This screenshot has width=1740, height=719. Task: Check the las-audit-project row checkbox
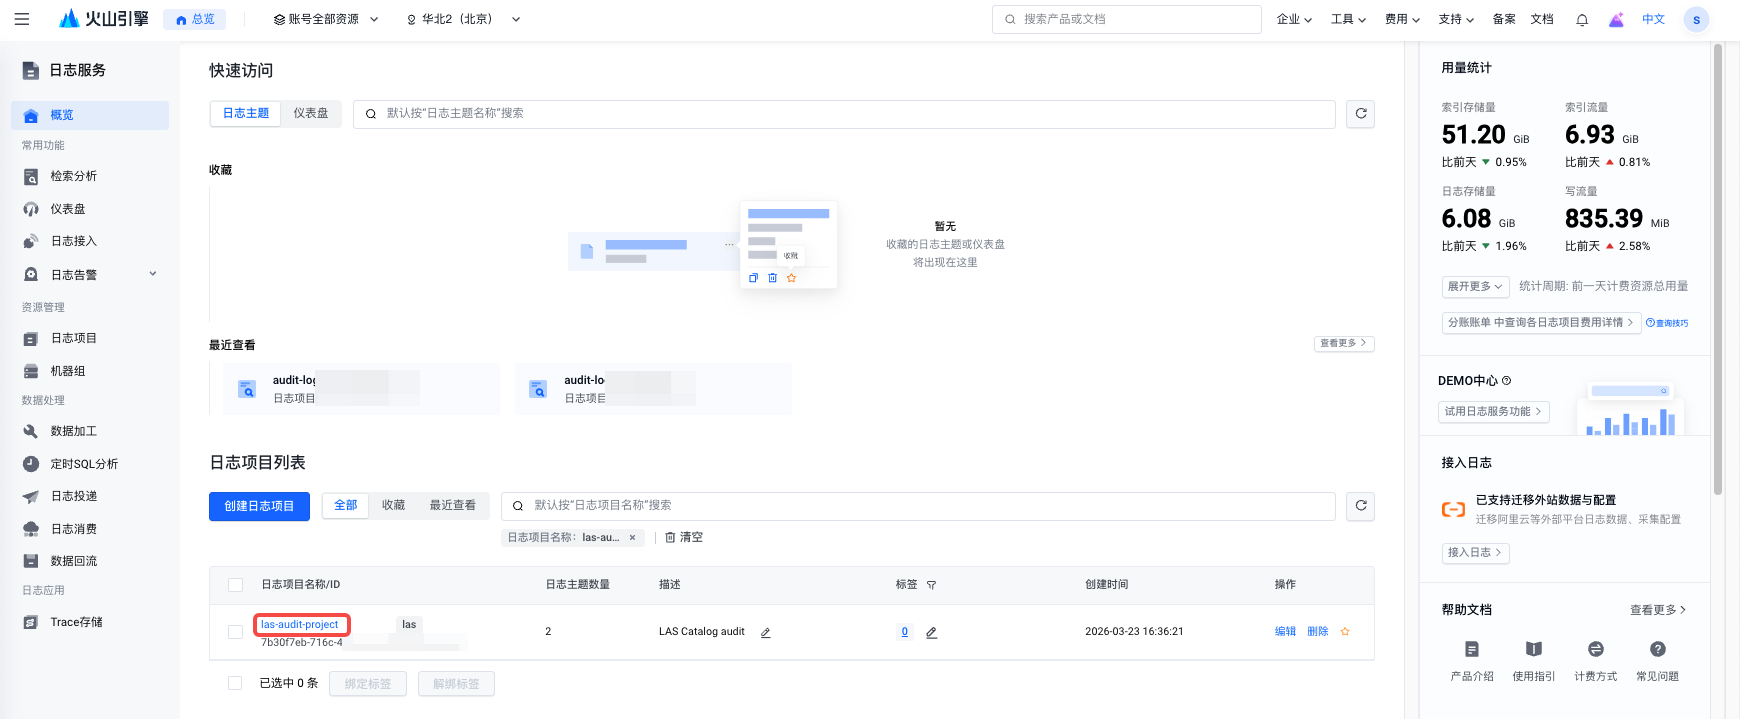click(x=235, y=632)
